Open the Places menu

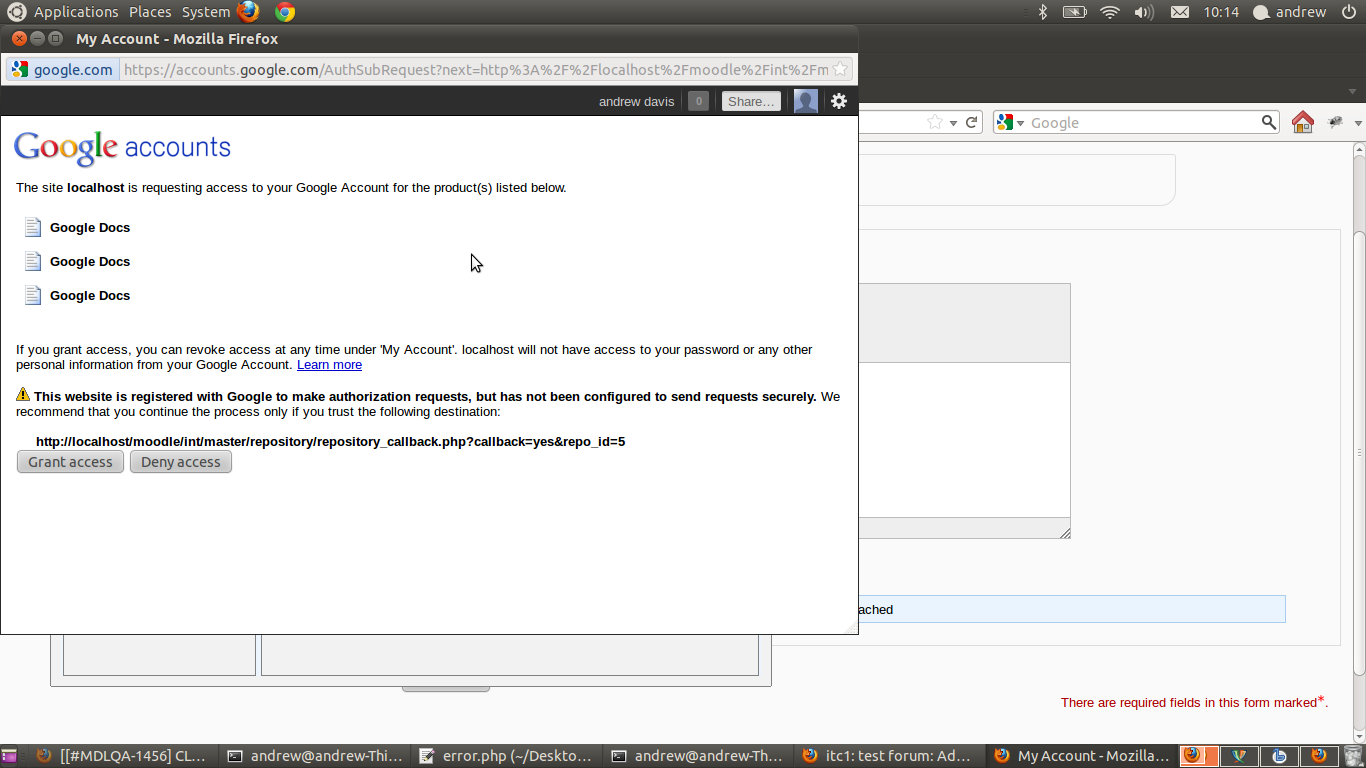click(x=150, y=12)
